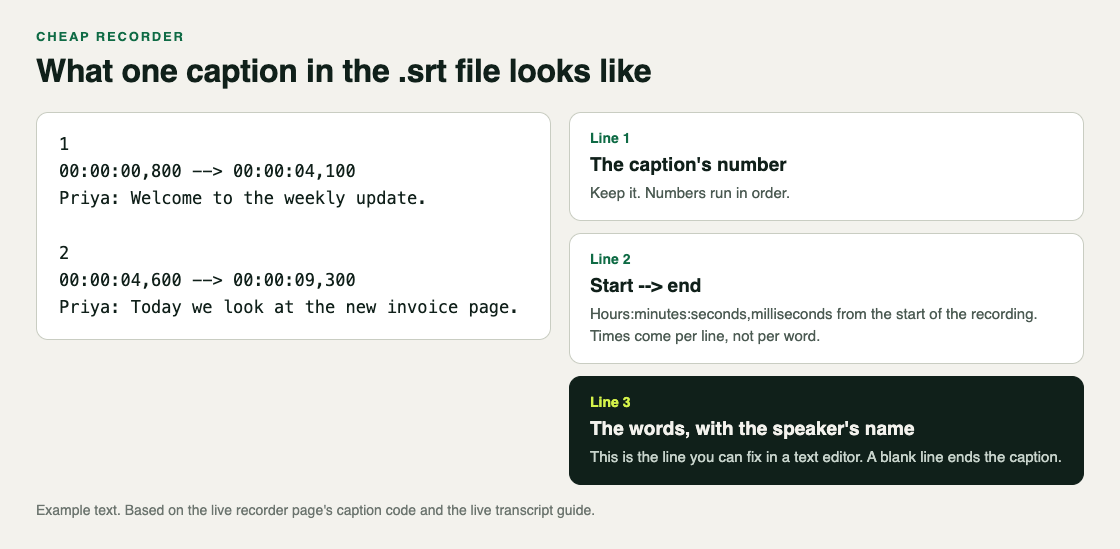1120x549 pixels.
Task: Click the 'Example text. Based on the live recorder' footnote
Action: point(315,511)
